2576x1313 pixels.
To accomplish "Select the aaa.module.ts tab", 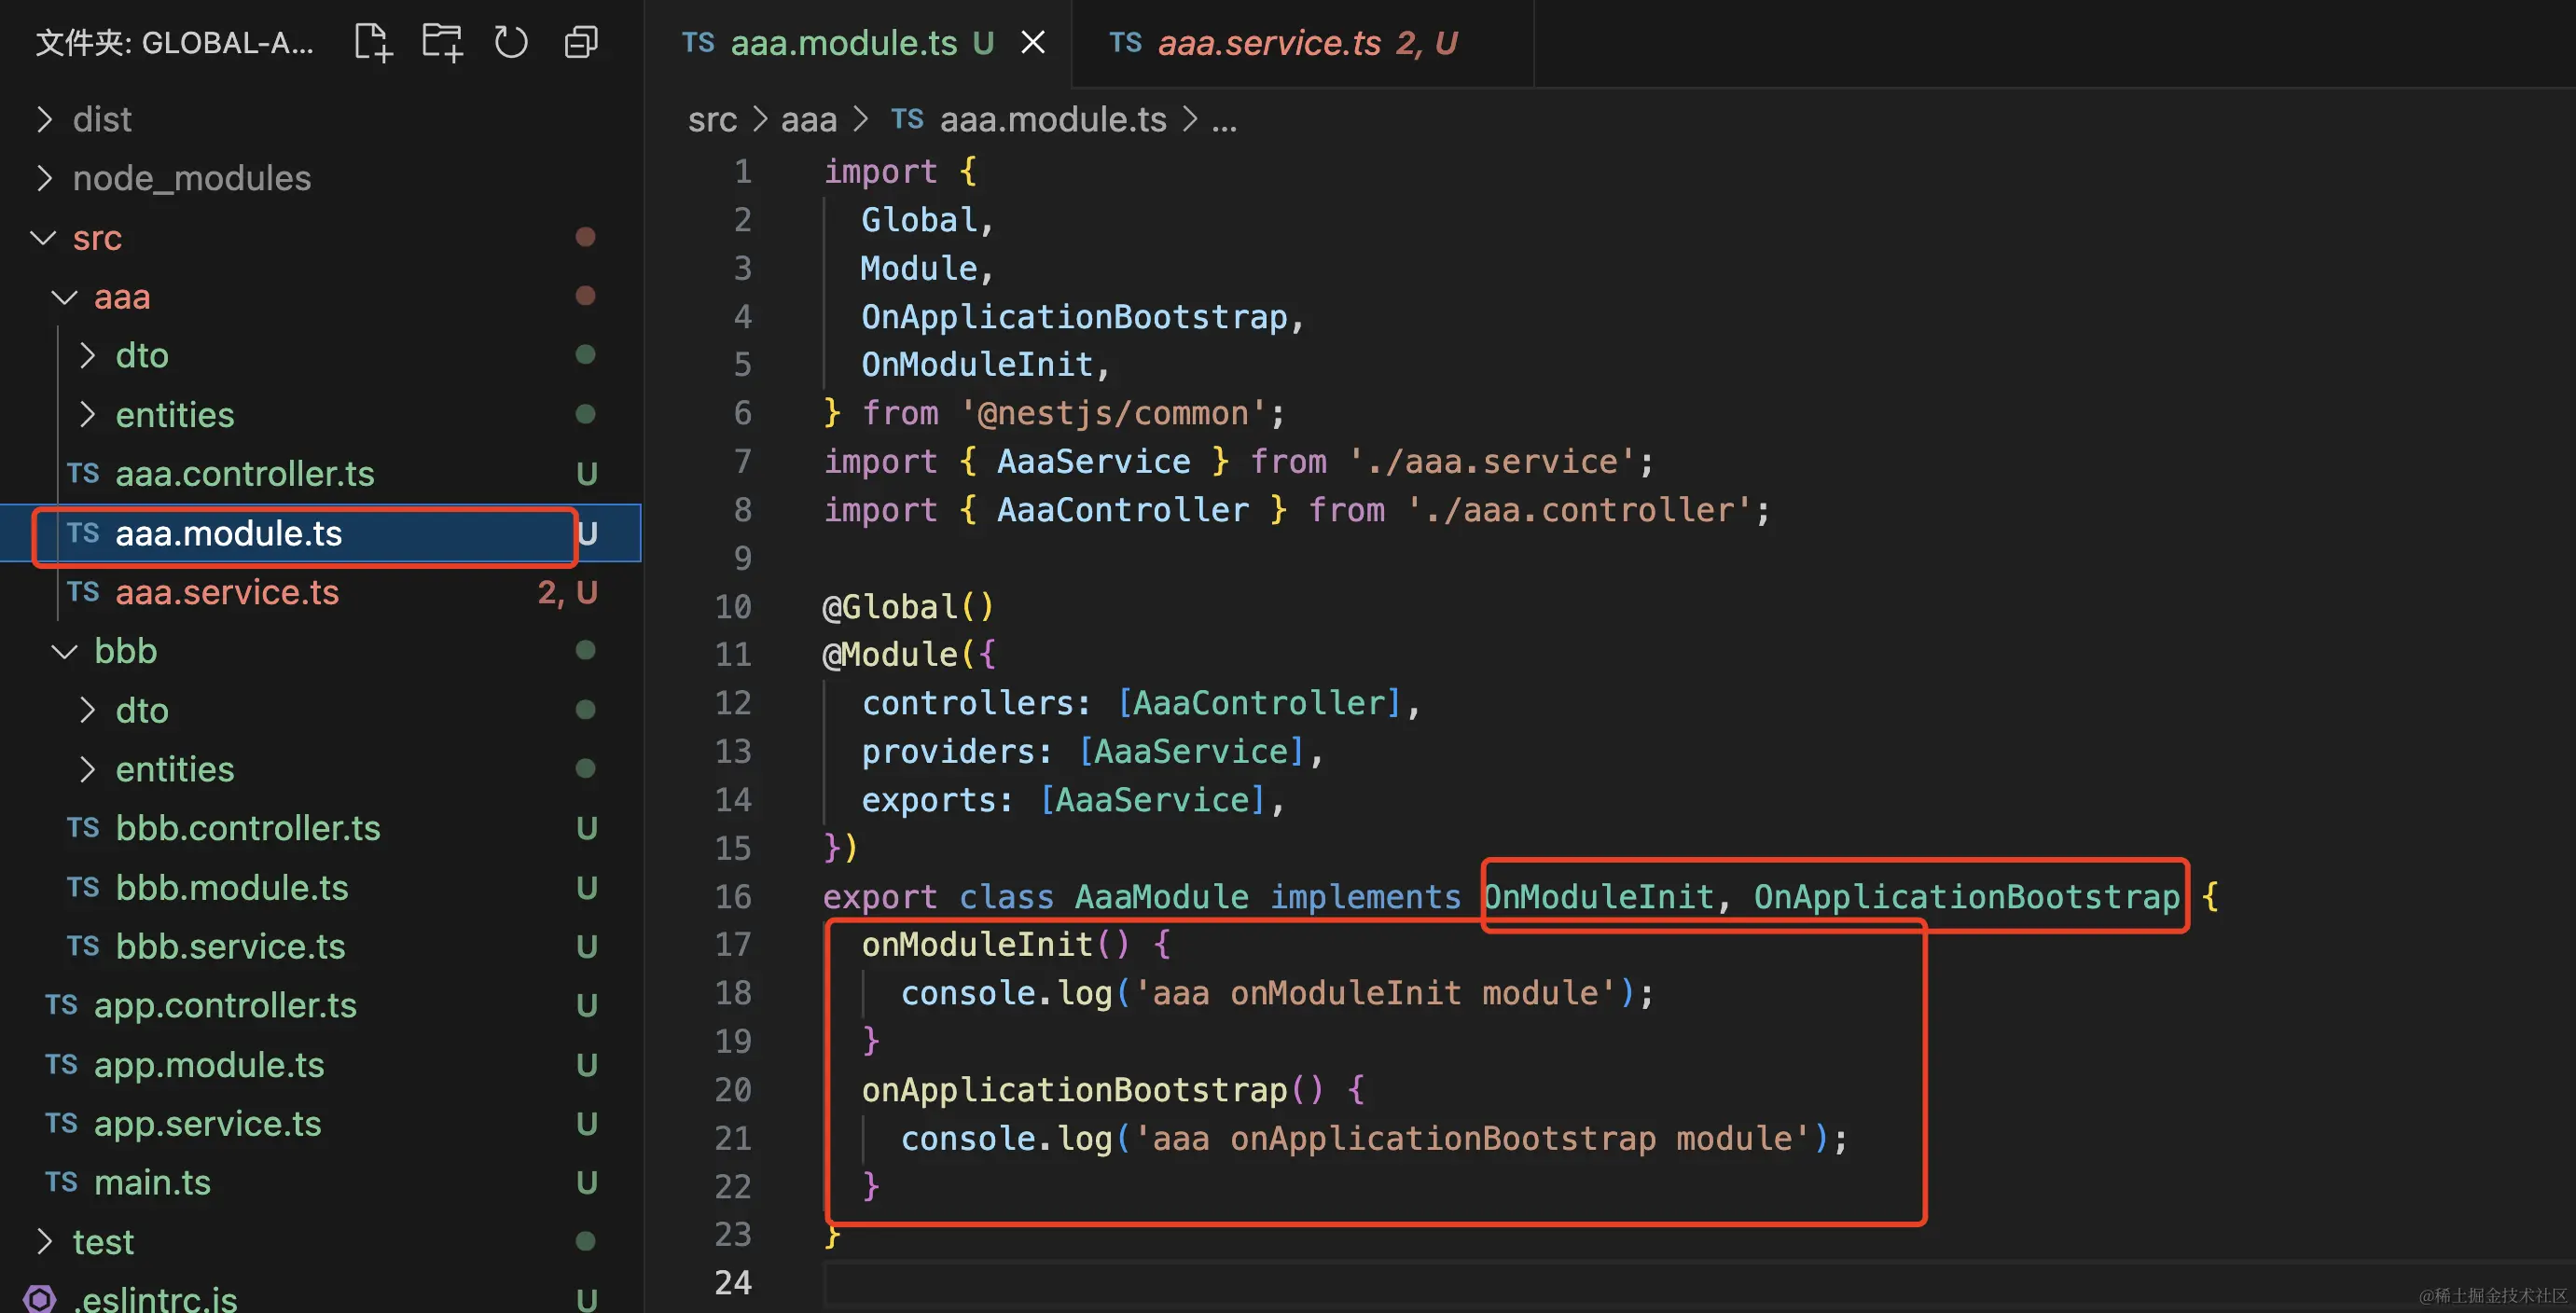I will pos(843,42).
